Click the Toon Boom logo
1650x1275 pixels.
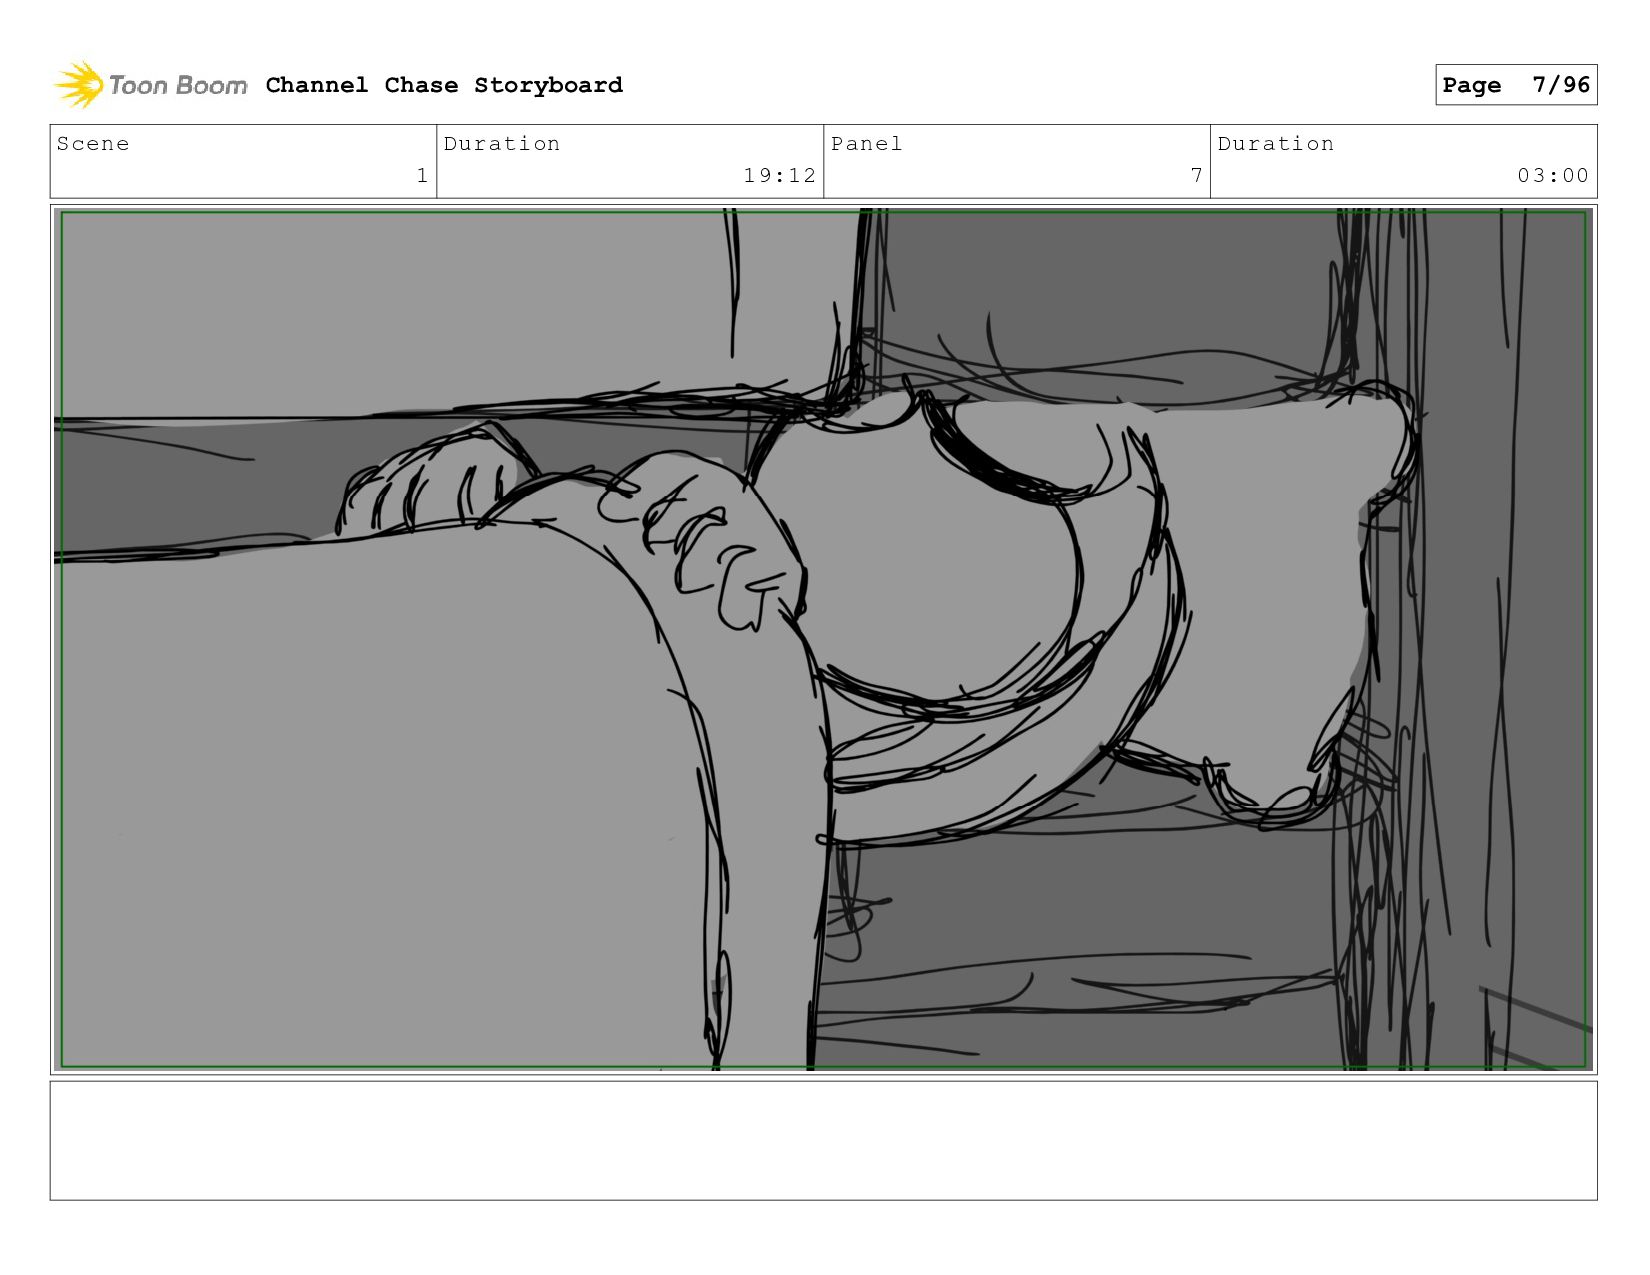click(x=150, y=85)
